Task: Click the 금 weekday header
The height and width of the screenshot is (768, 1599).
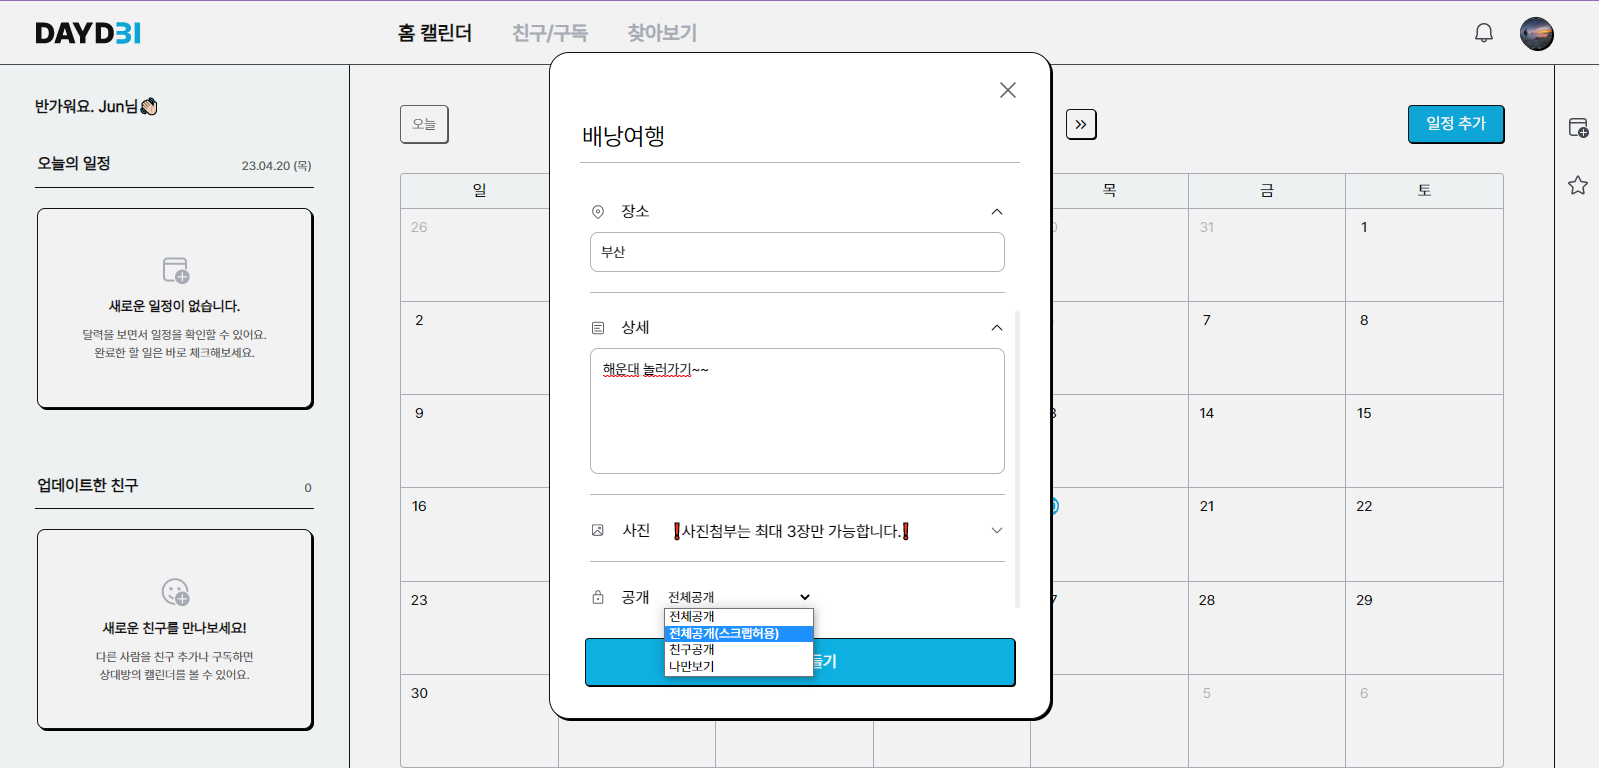Action: (x=1267, y=191)
